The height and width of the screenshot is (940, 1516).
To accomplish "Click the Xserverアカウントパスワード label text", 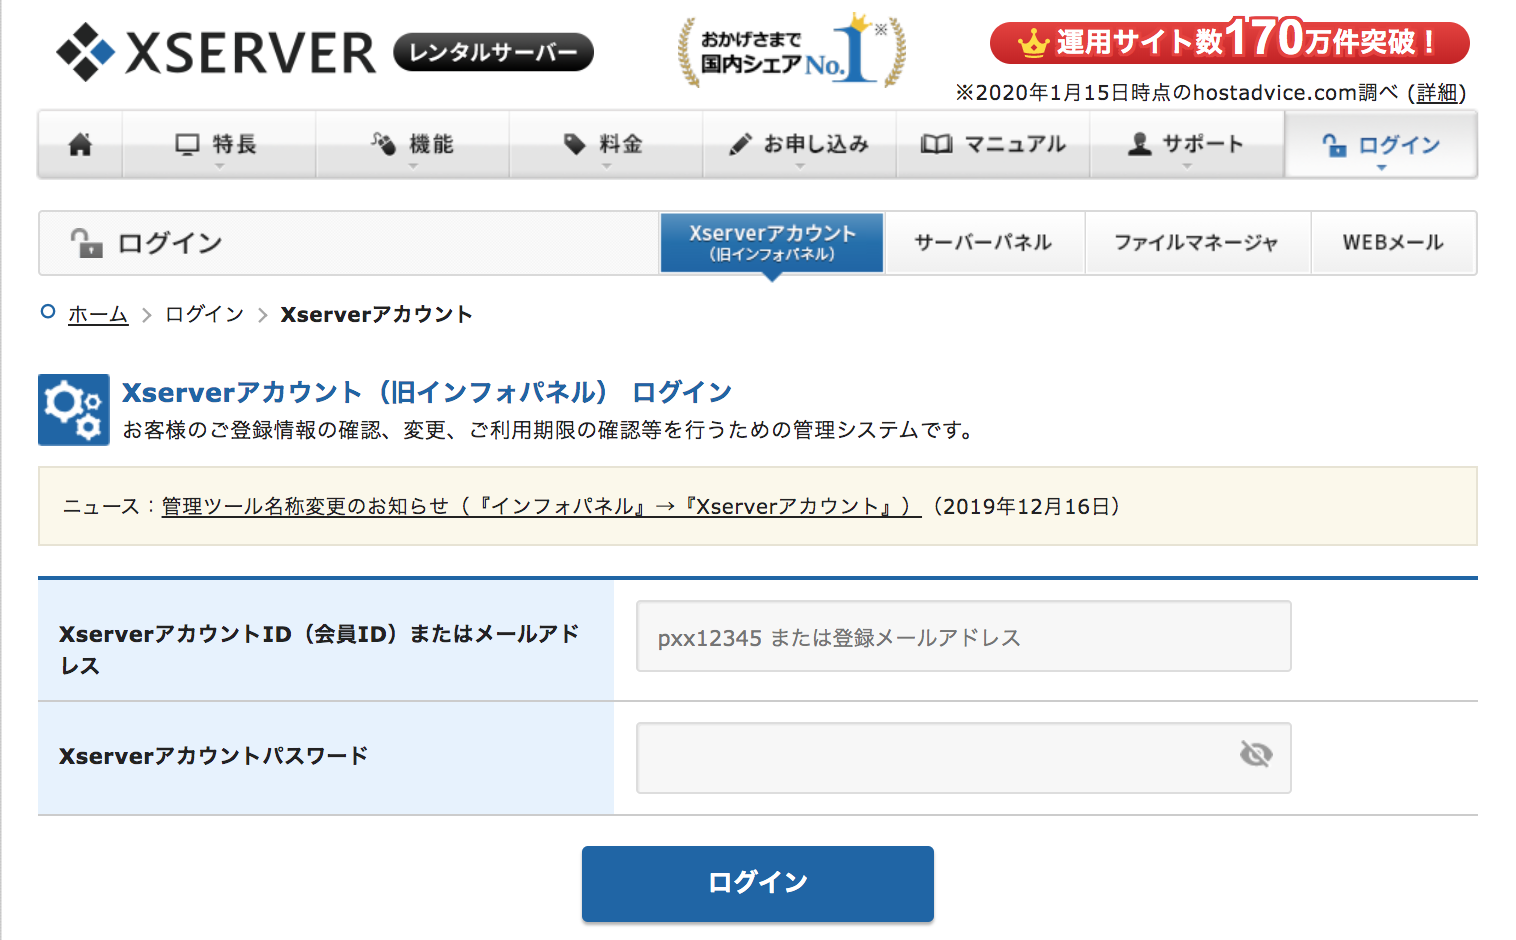I will 214,756.
